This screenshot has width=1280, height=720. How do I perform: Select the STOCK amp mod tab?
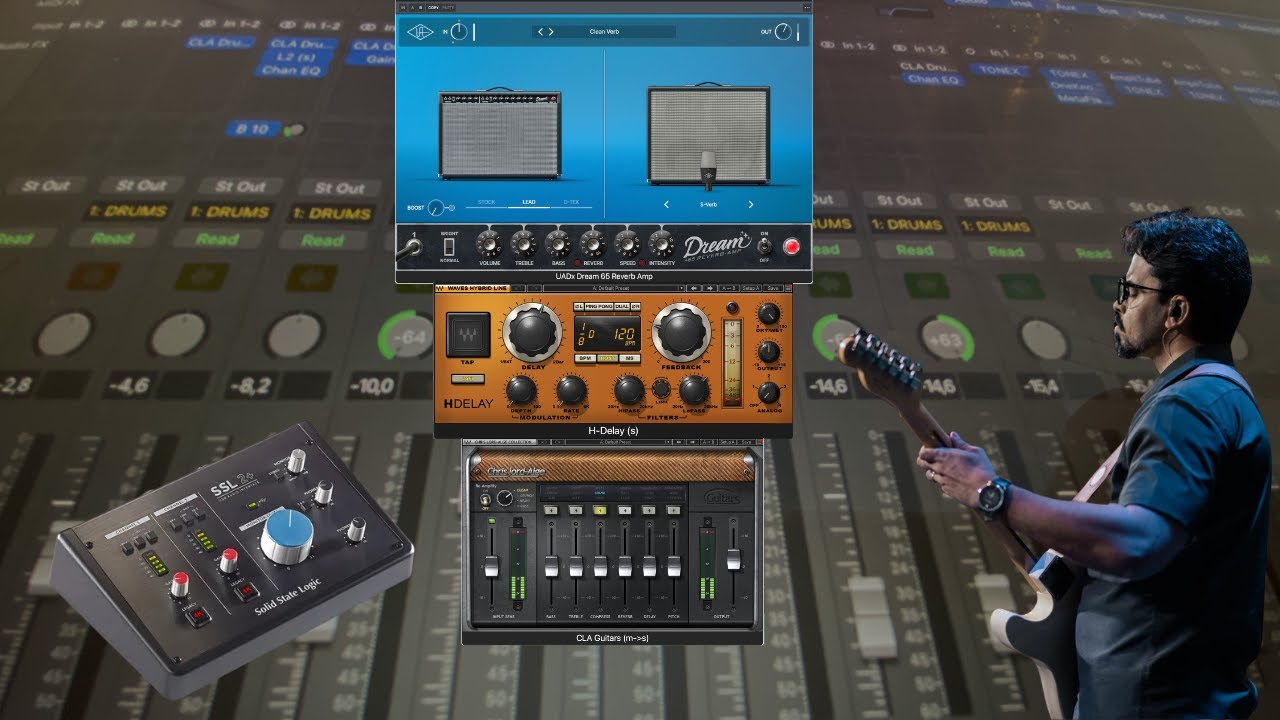tap(486, 202)
